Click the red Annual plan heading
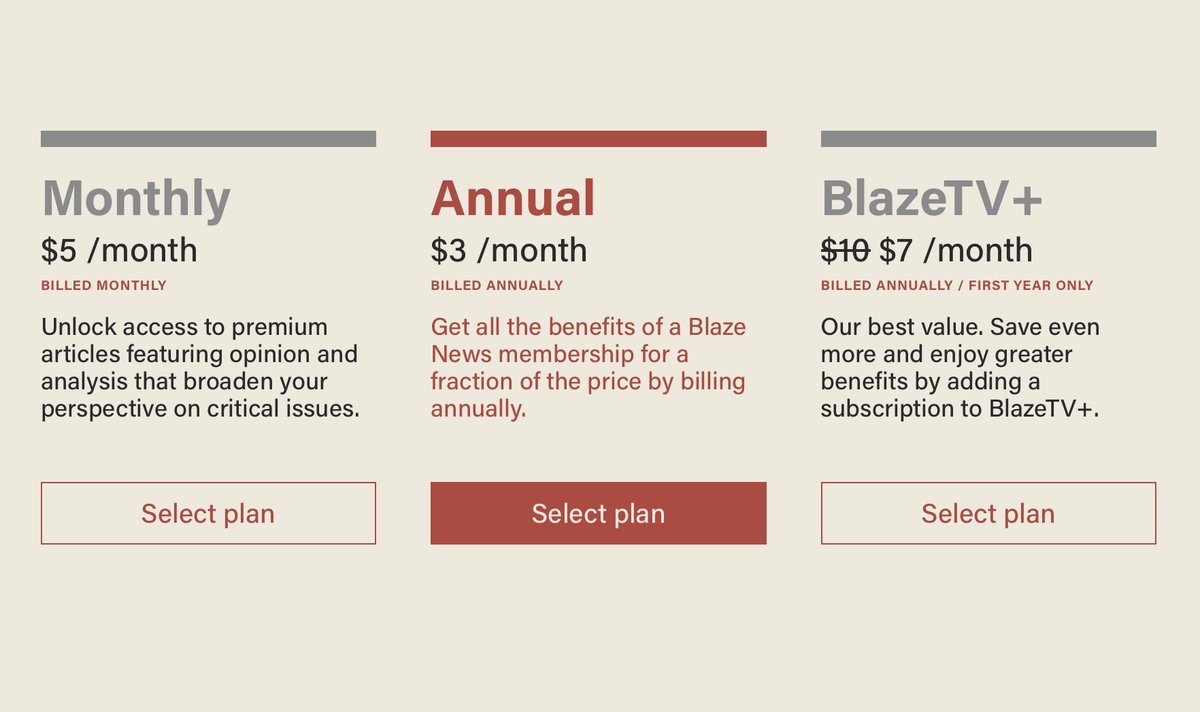This screenshot has width=1200, height=712. 513,198
